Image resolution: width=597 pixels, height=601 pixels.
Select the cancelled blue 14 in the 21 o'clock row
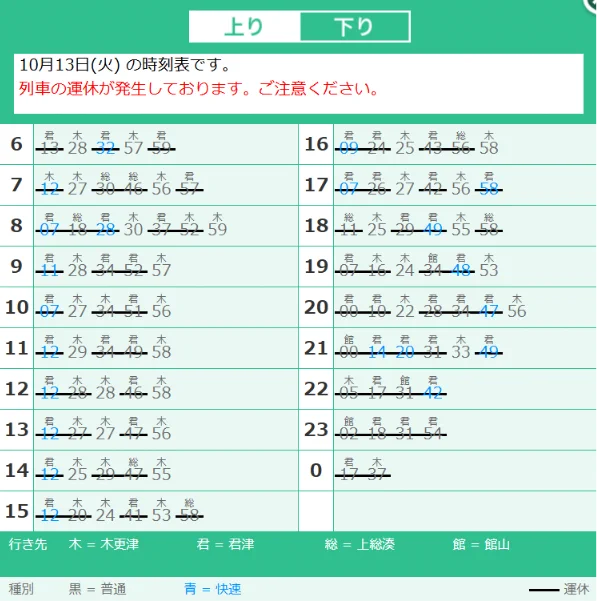[x=377, y=352]
